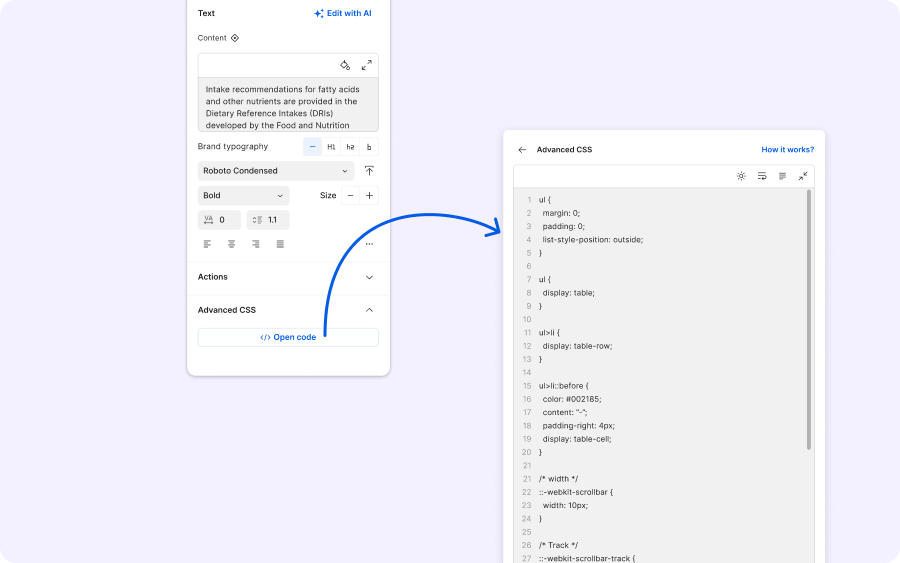Open the How it works? link
This screenshot has width=900, height=563.
(x=788, y=150)
